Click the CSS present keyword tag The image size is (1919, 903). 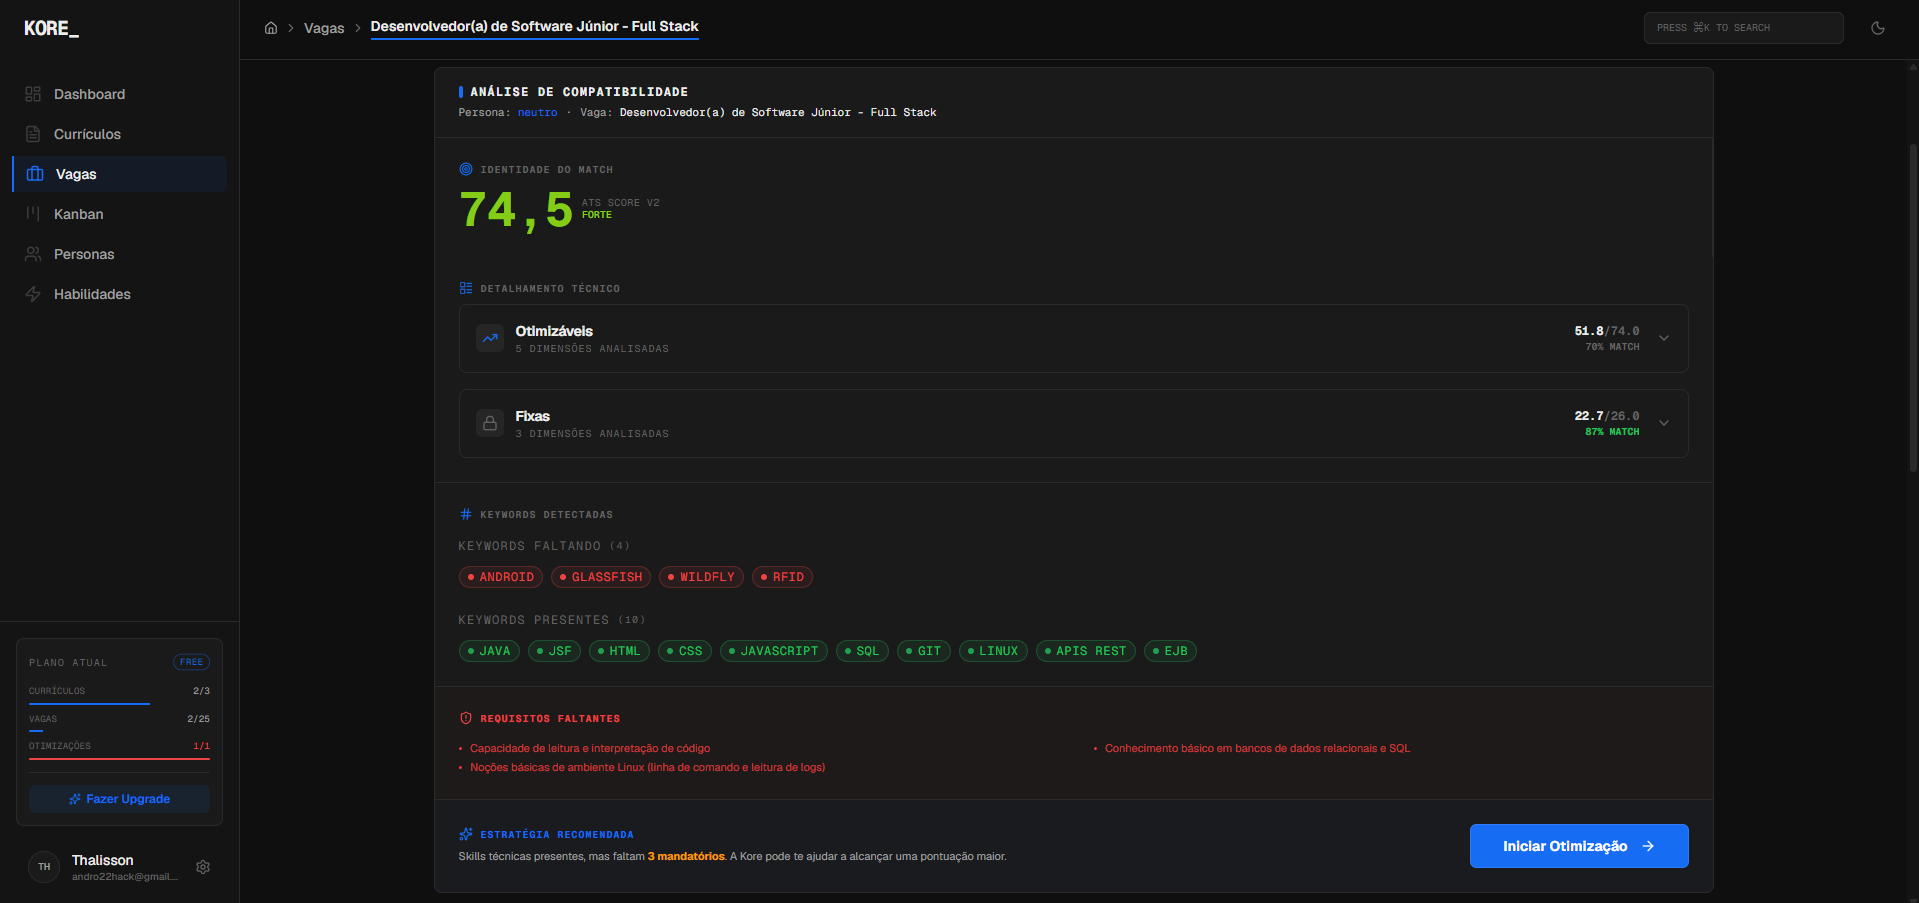click(x=685, y=651)
